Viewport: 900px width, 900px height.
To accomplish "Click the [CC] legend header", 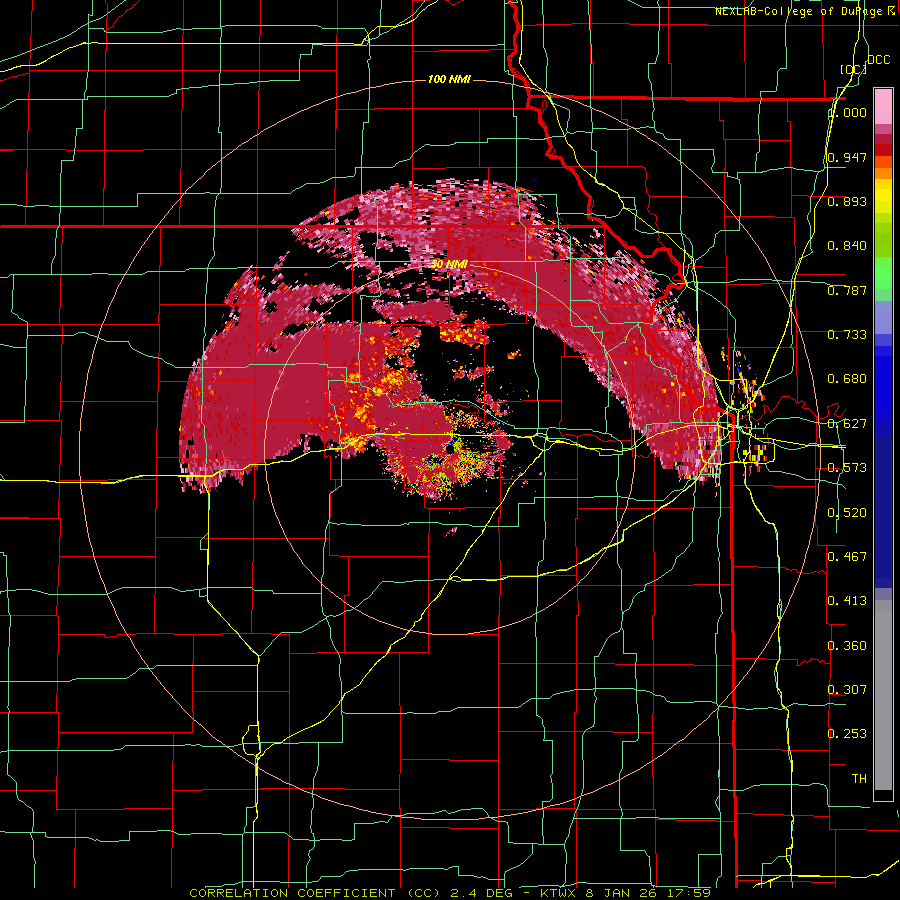I will click(x=853, y=69).
